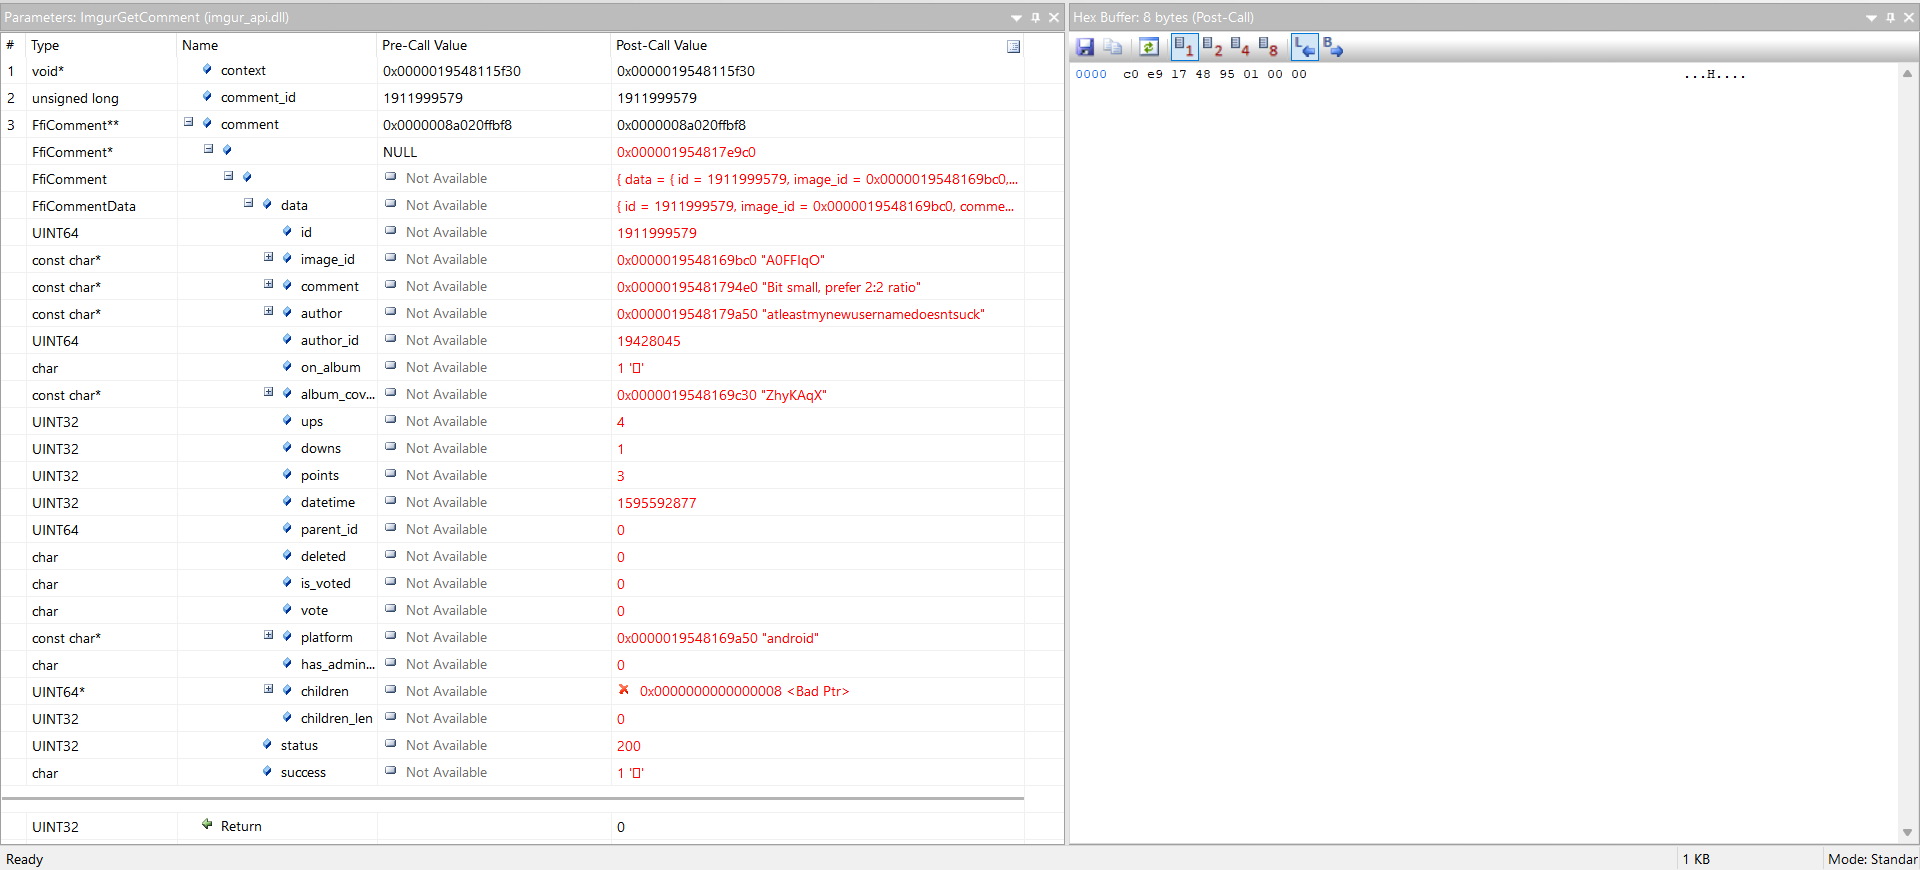
Task: Sort by Pre-Call Value column header
Action: point(494,45)
